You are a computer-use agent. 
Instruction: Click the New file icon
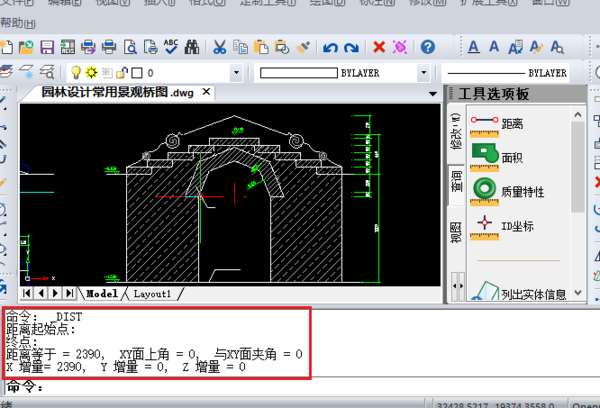[6, 47]
